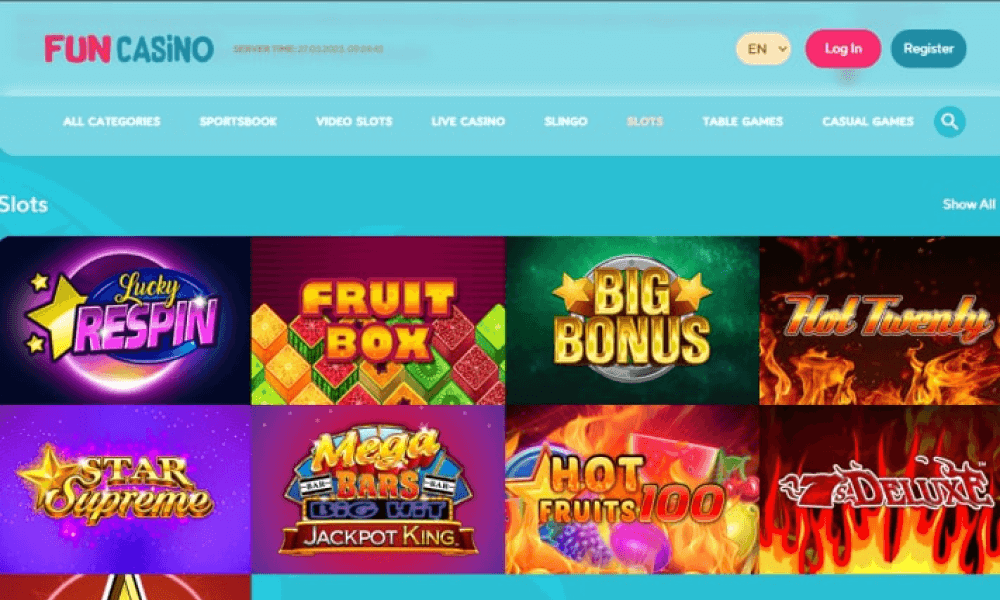The height and width of the screenshot is (600, 1000).
Task: Expand the EN language dropdown
Action: (763, 48)
